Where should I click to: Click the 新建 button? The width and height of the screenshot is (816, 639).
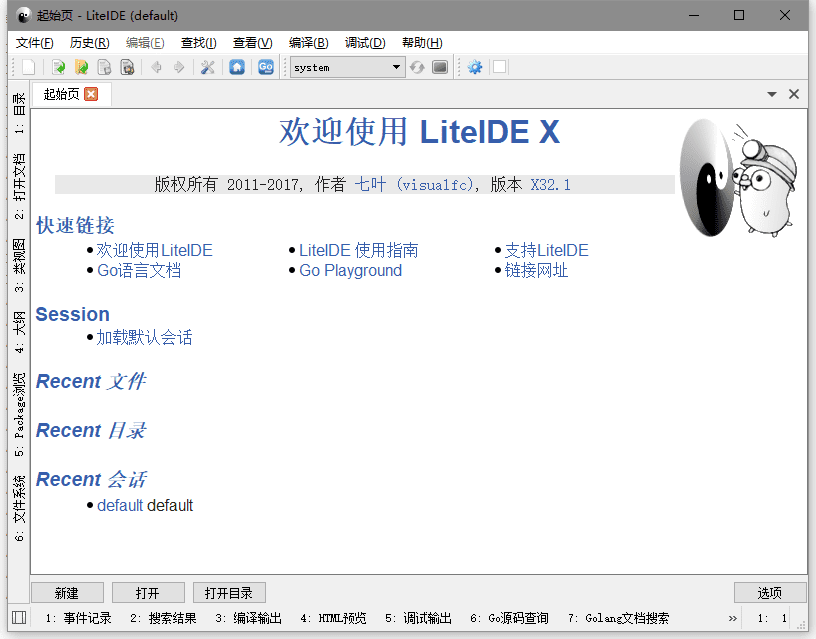tap(67, 593)
